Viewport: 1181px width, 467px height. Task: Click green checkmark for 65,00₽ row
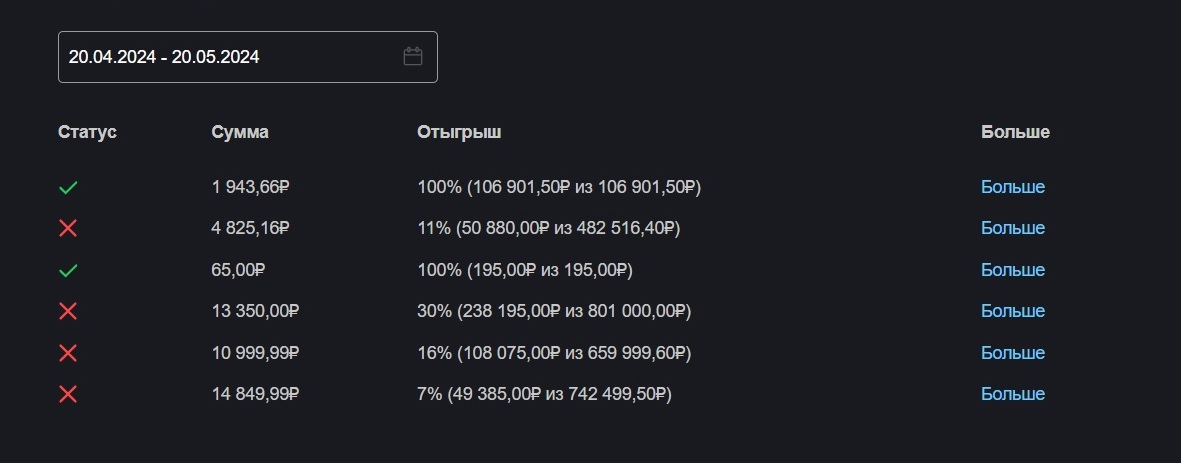click(x=68, y=270)
